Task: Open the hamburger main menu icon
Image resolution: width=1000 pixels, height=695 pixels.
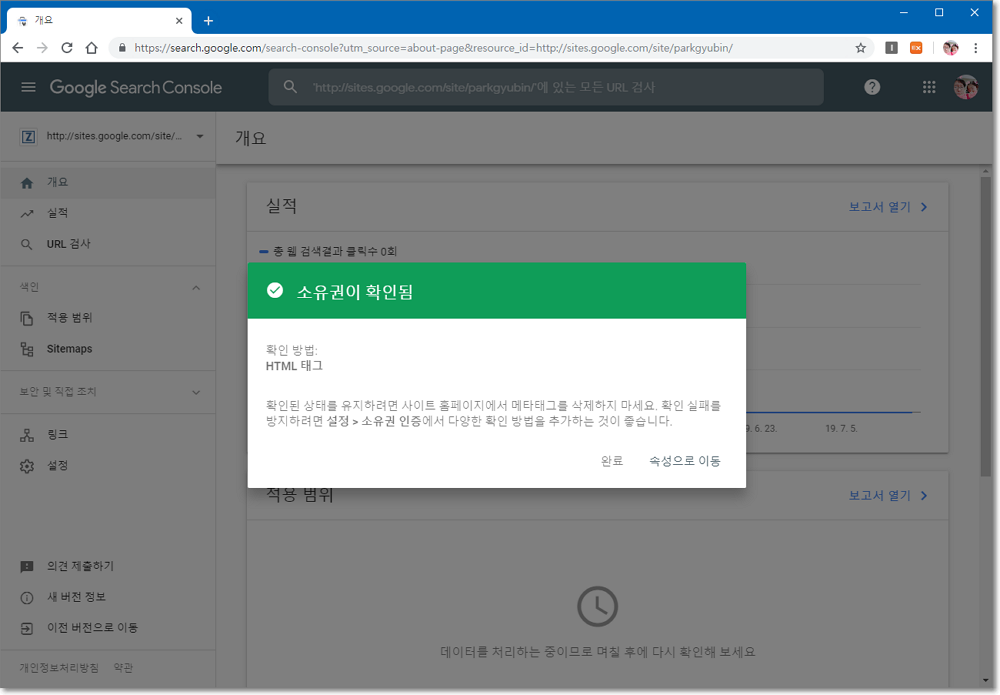Action: (28, 87)
